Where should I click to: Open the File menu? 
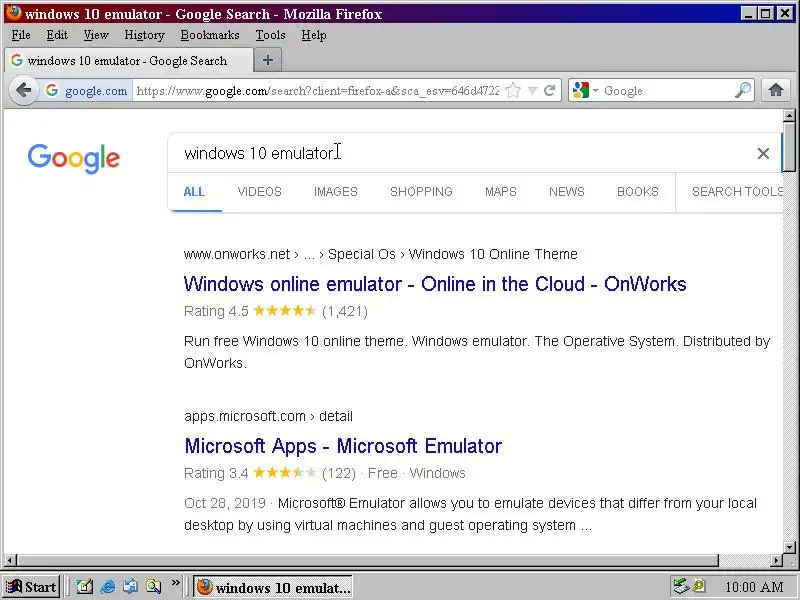point(21,35)
